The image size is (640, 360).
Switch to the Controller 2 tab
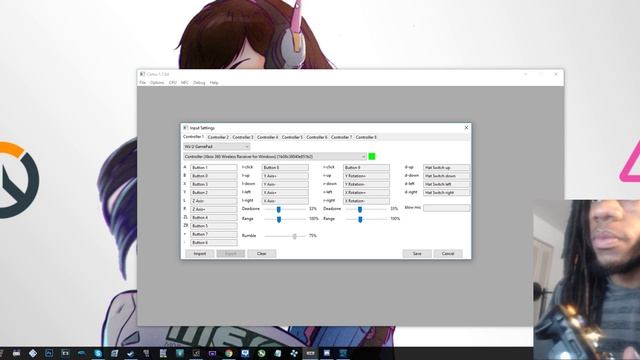218,137
